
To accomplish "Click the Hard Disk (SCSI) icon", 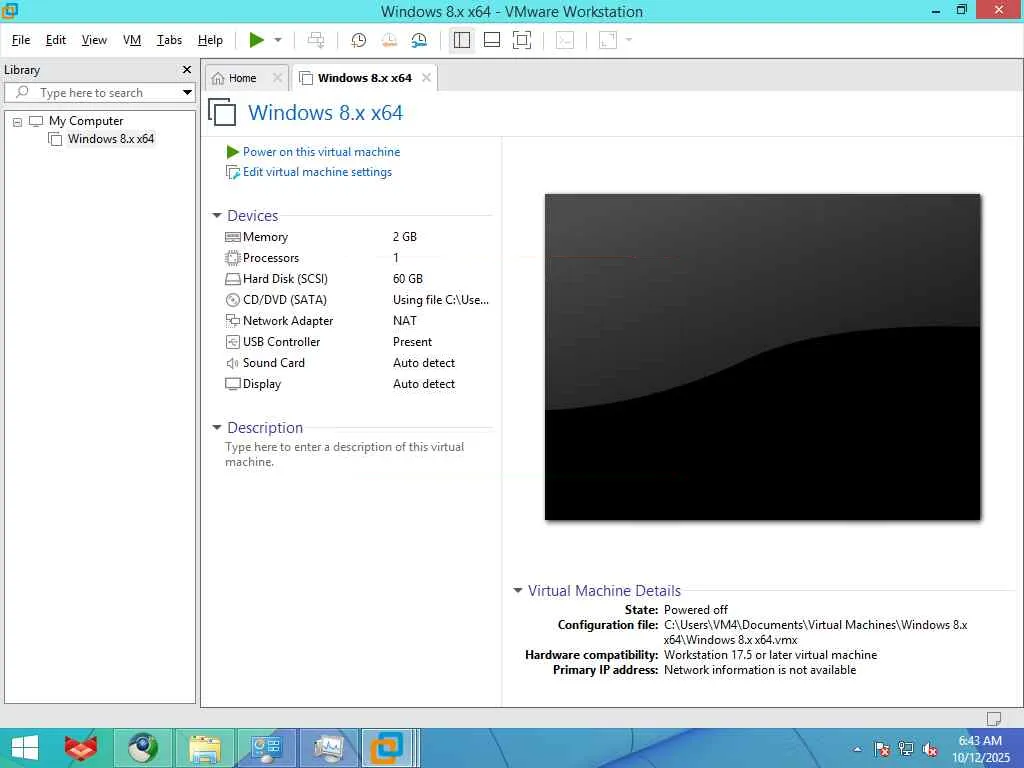I will click(x=232, y=279).
